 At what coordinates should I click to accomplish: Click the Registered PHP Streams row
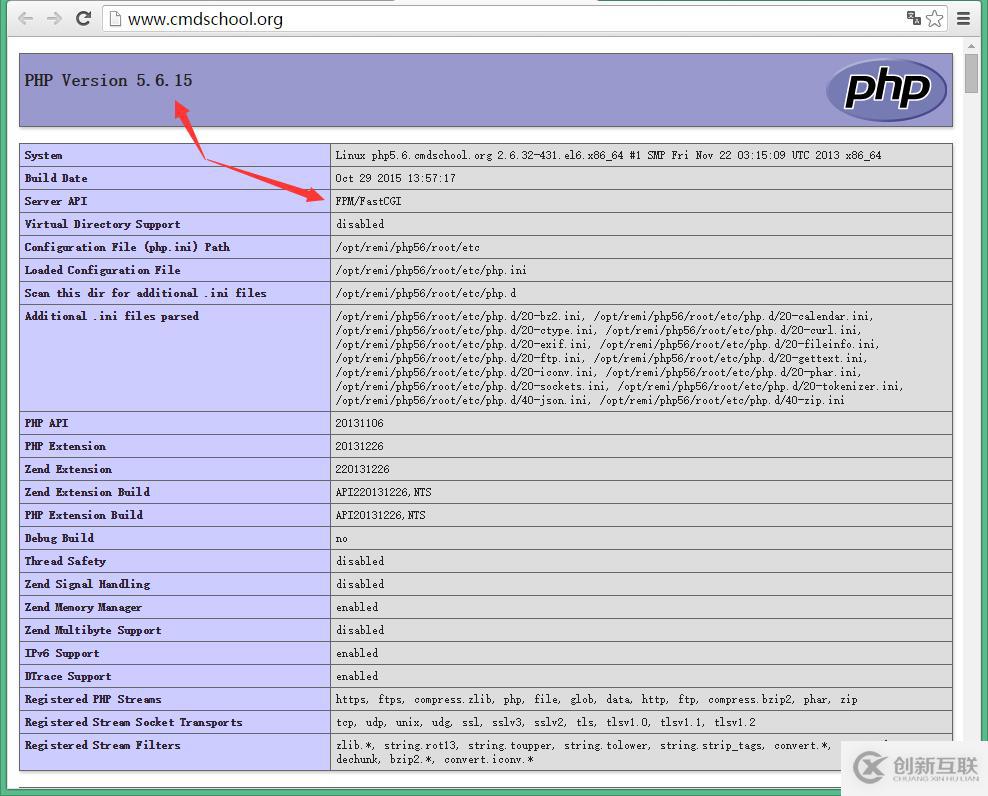point(93,699)
